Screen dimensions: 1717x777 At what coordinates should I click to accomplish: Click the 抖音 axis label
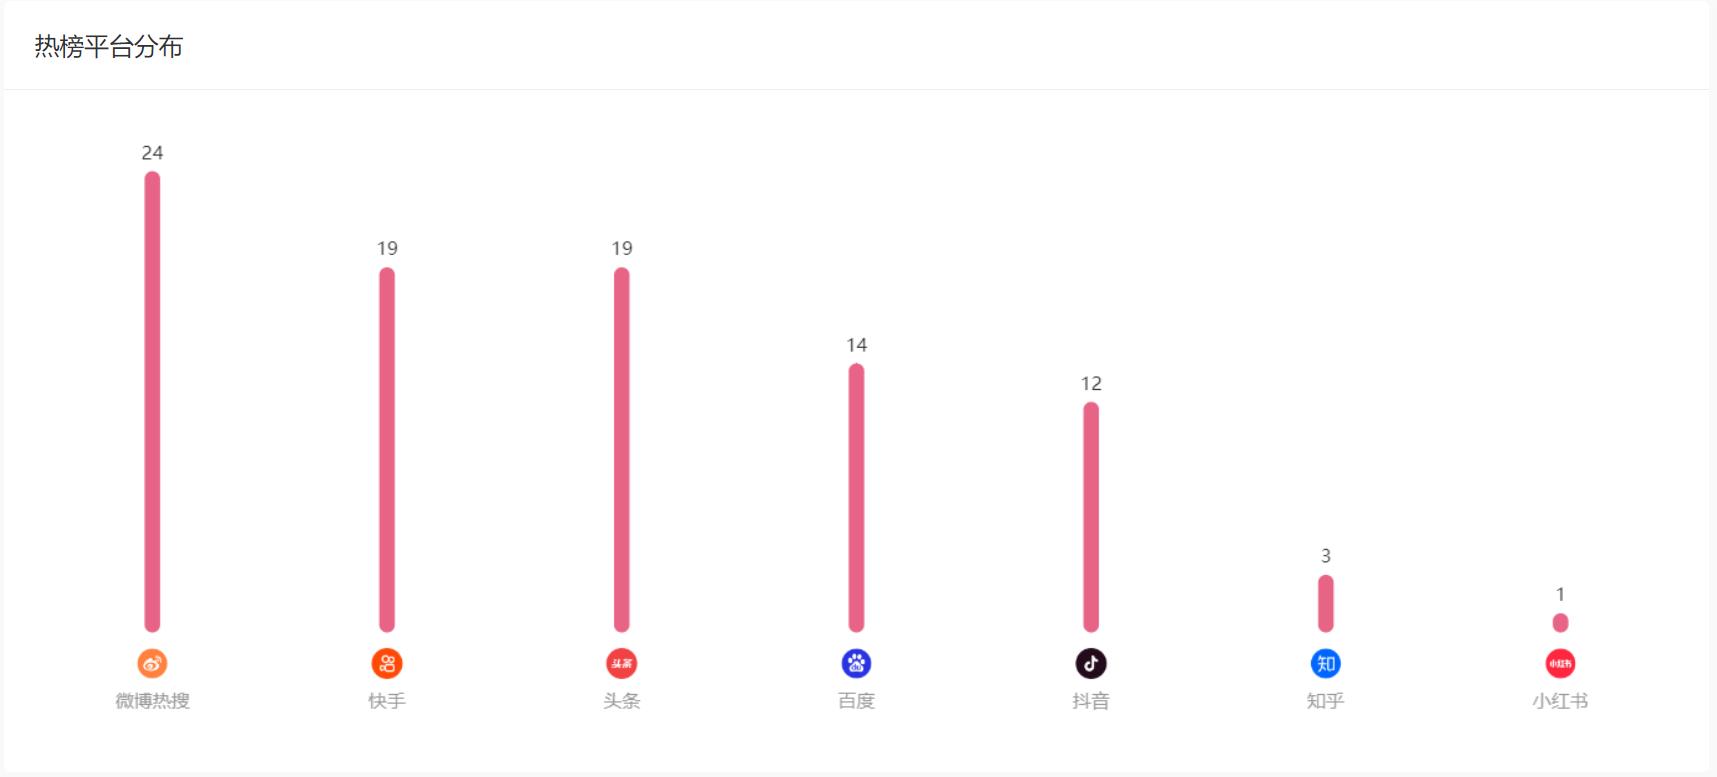click(1091, 701)
